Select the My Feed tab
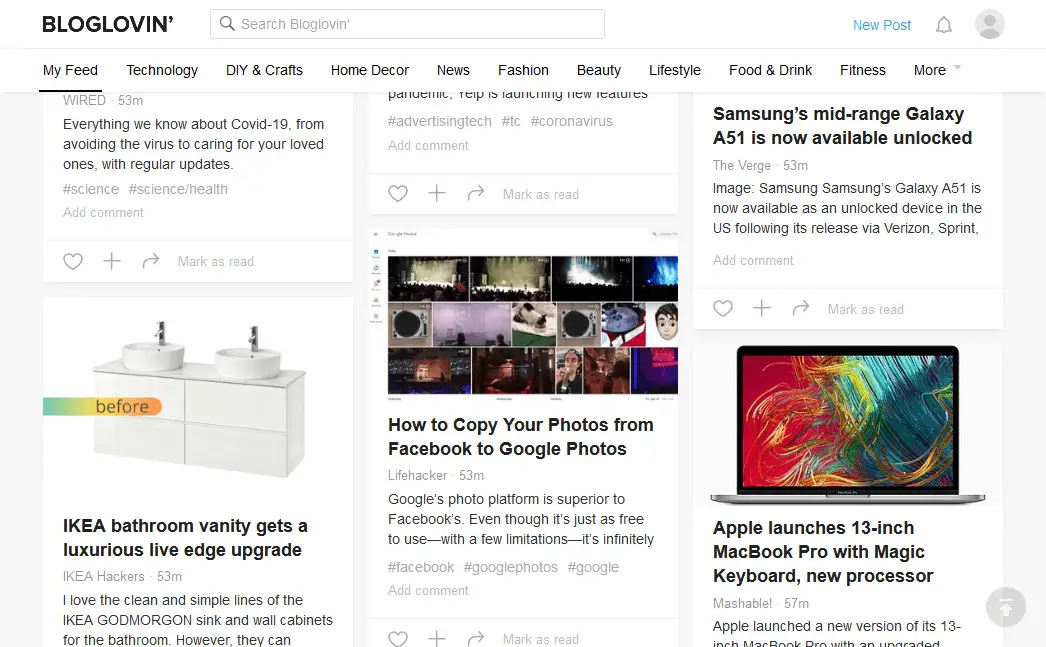This screenshot has width=1046, height=647. [x=70, y=70]
